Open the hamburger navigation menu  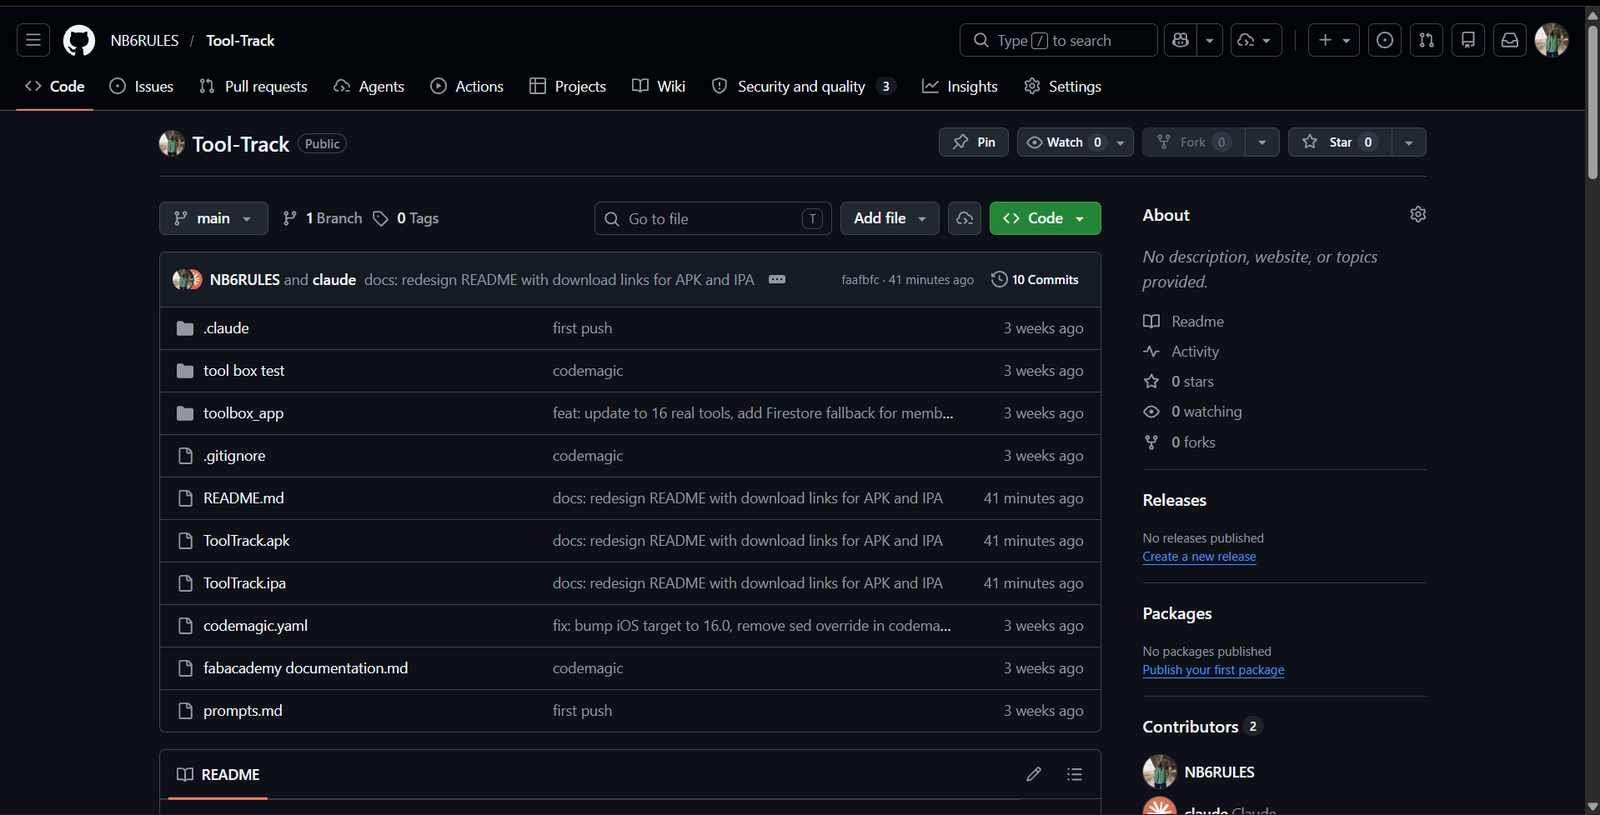point(33,40)
